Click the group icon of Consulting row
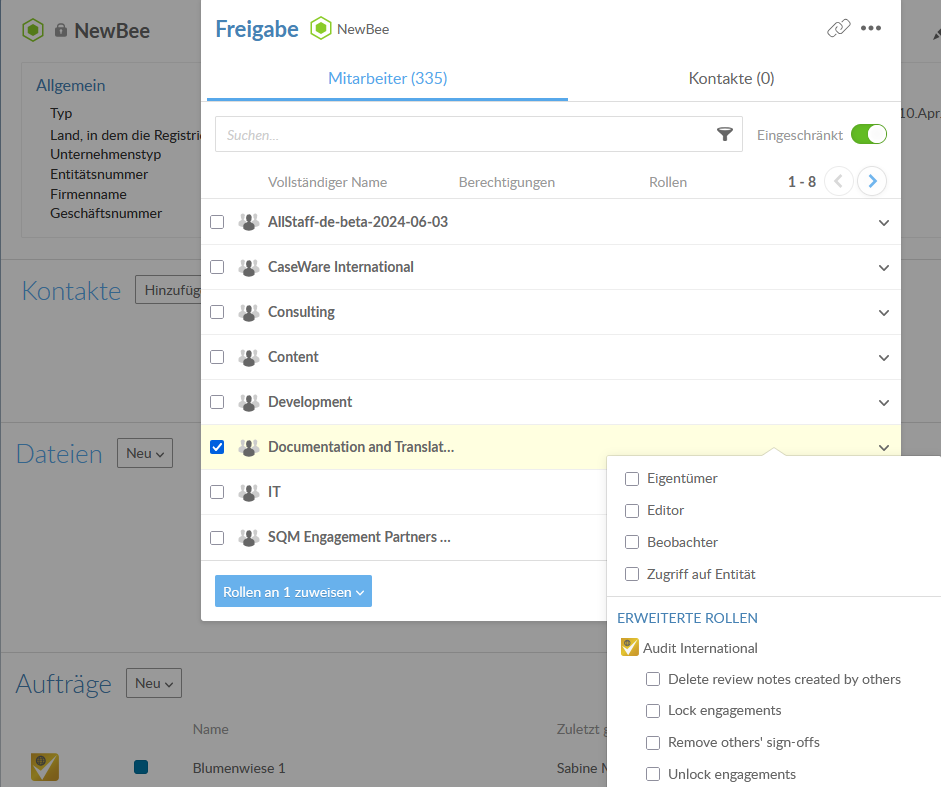Image resolution: width=941 pixels, height=787 pixels. [248, 312]
